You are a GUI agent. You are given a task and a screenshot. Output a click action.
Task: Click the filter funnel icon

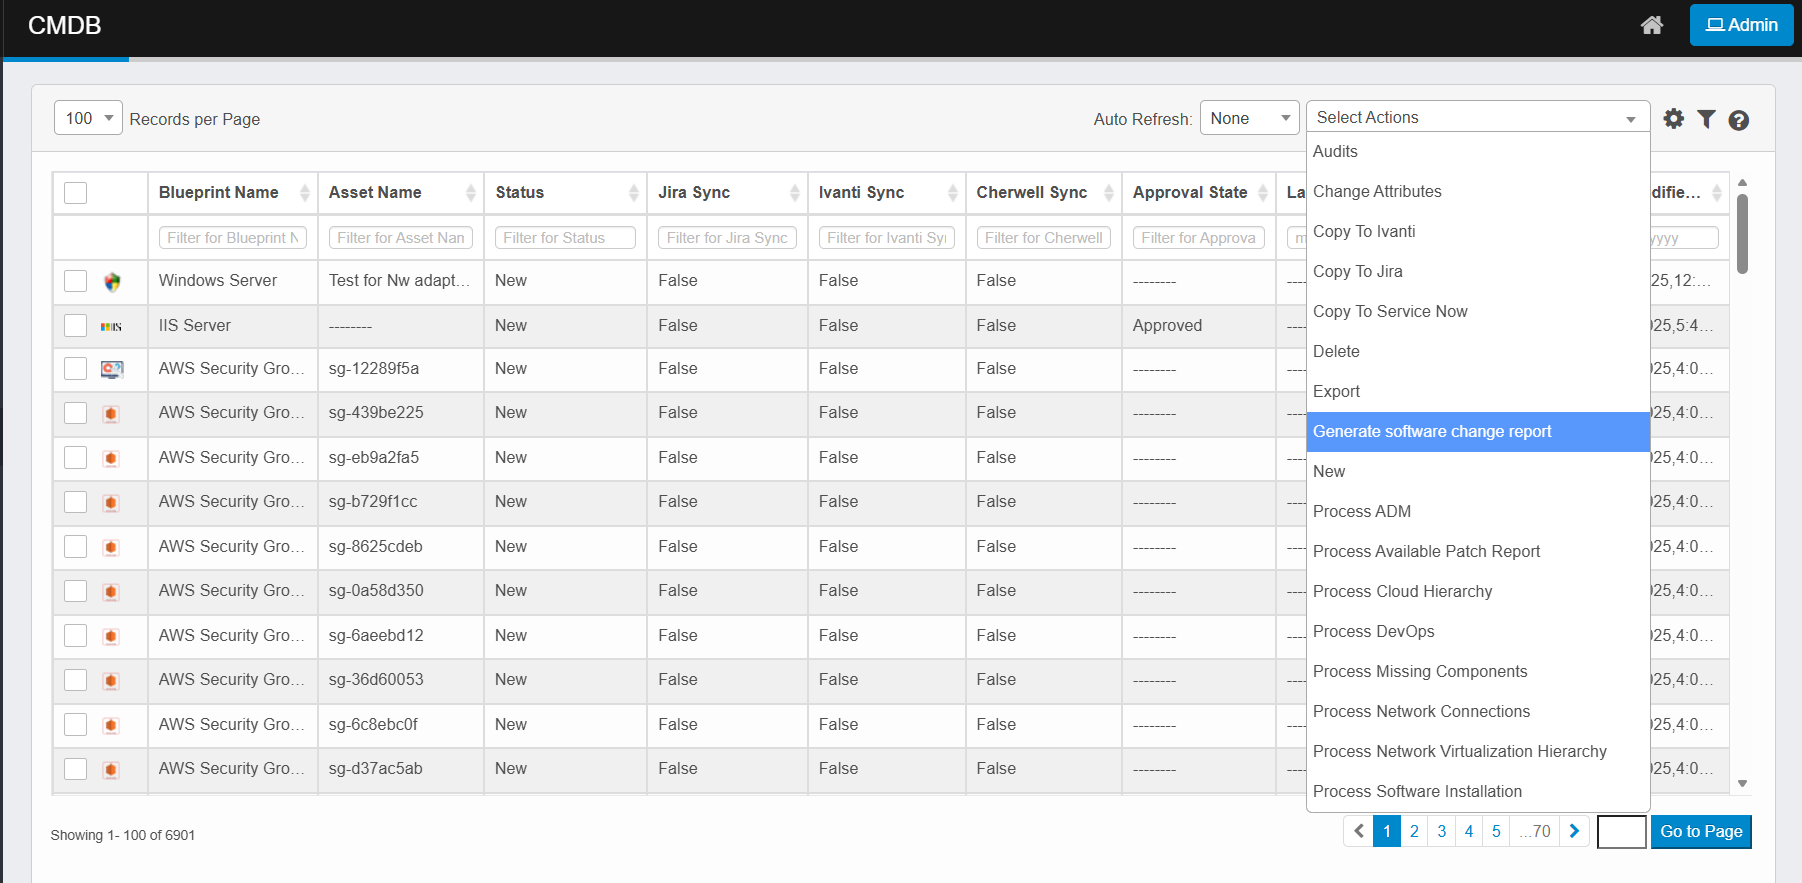(x=1706, y=119)
